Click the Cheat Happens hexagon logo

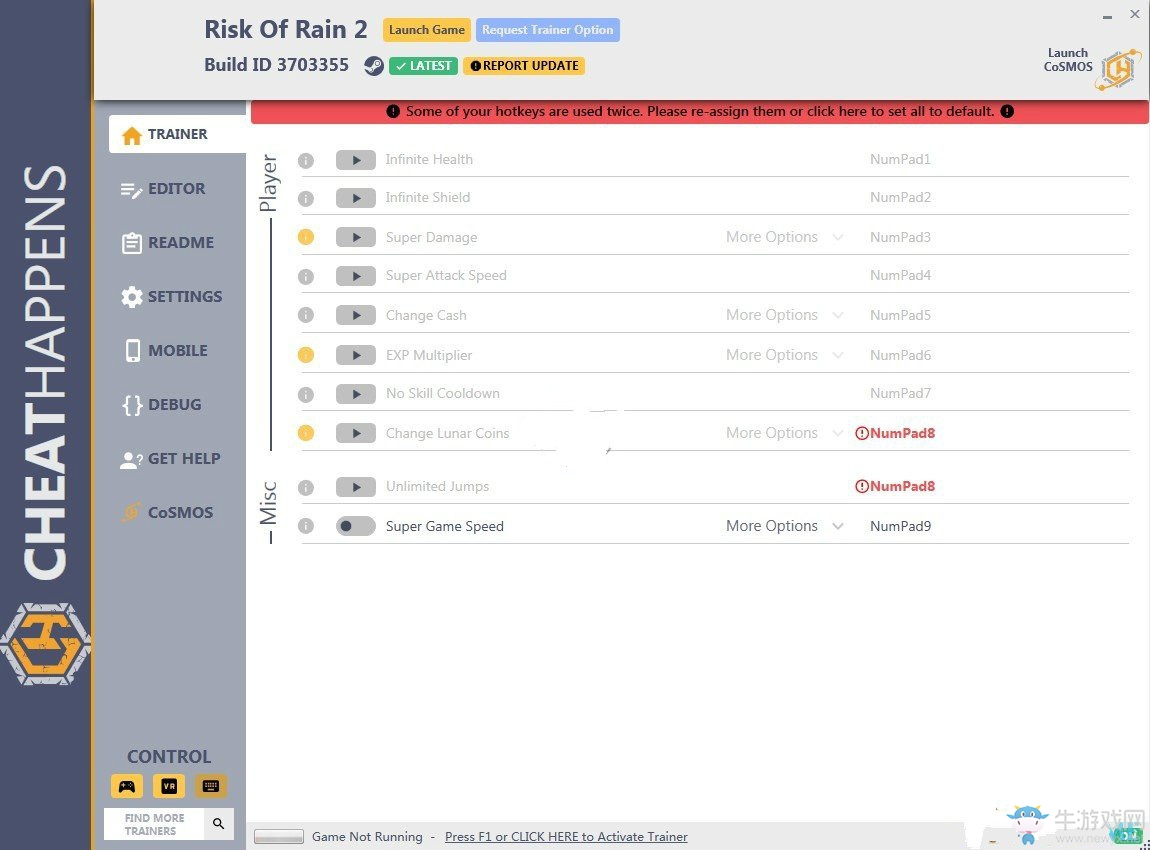point(45,644)
